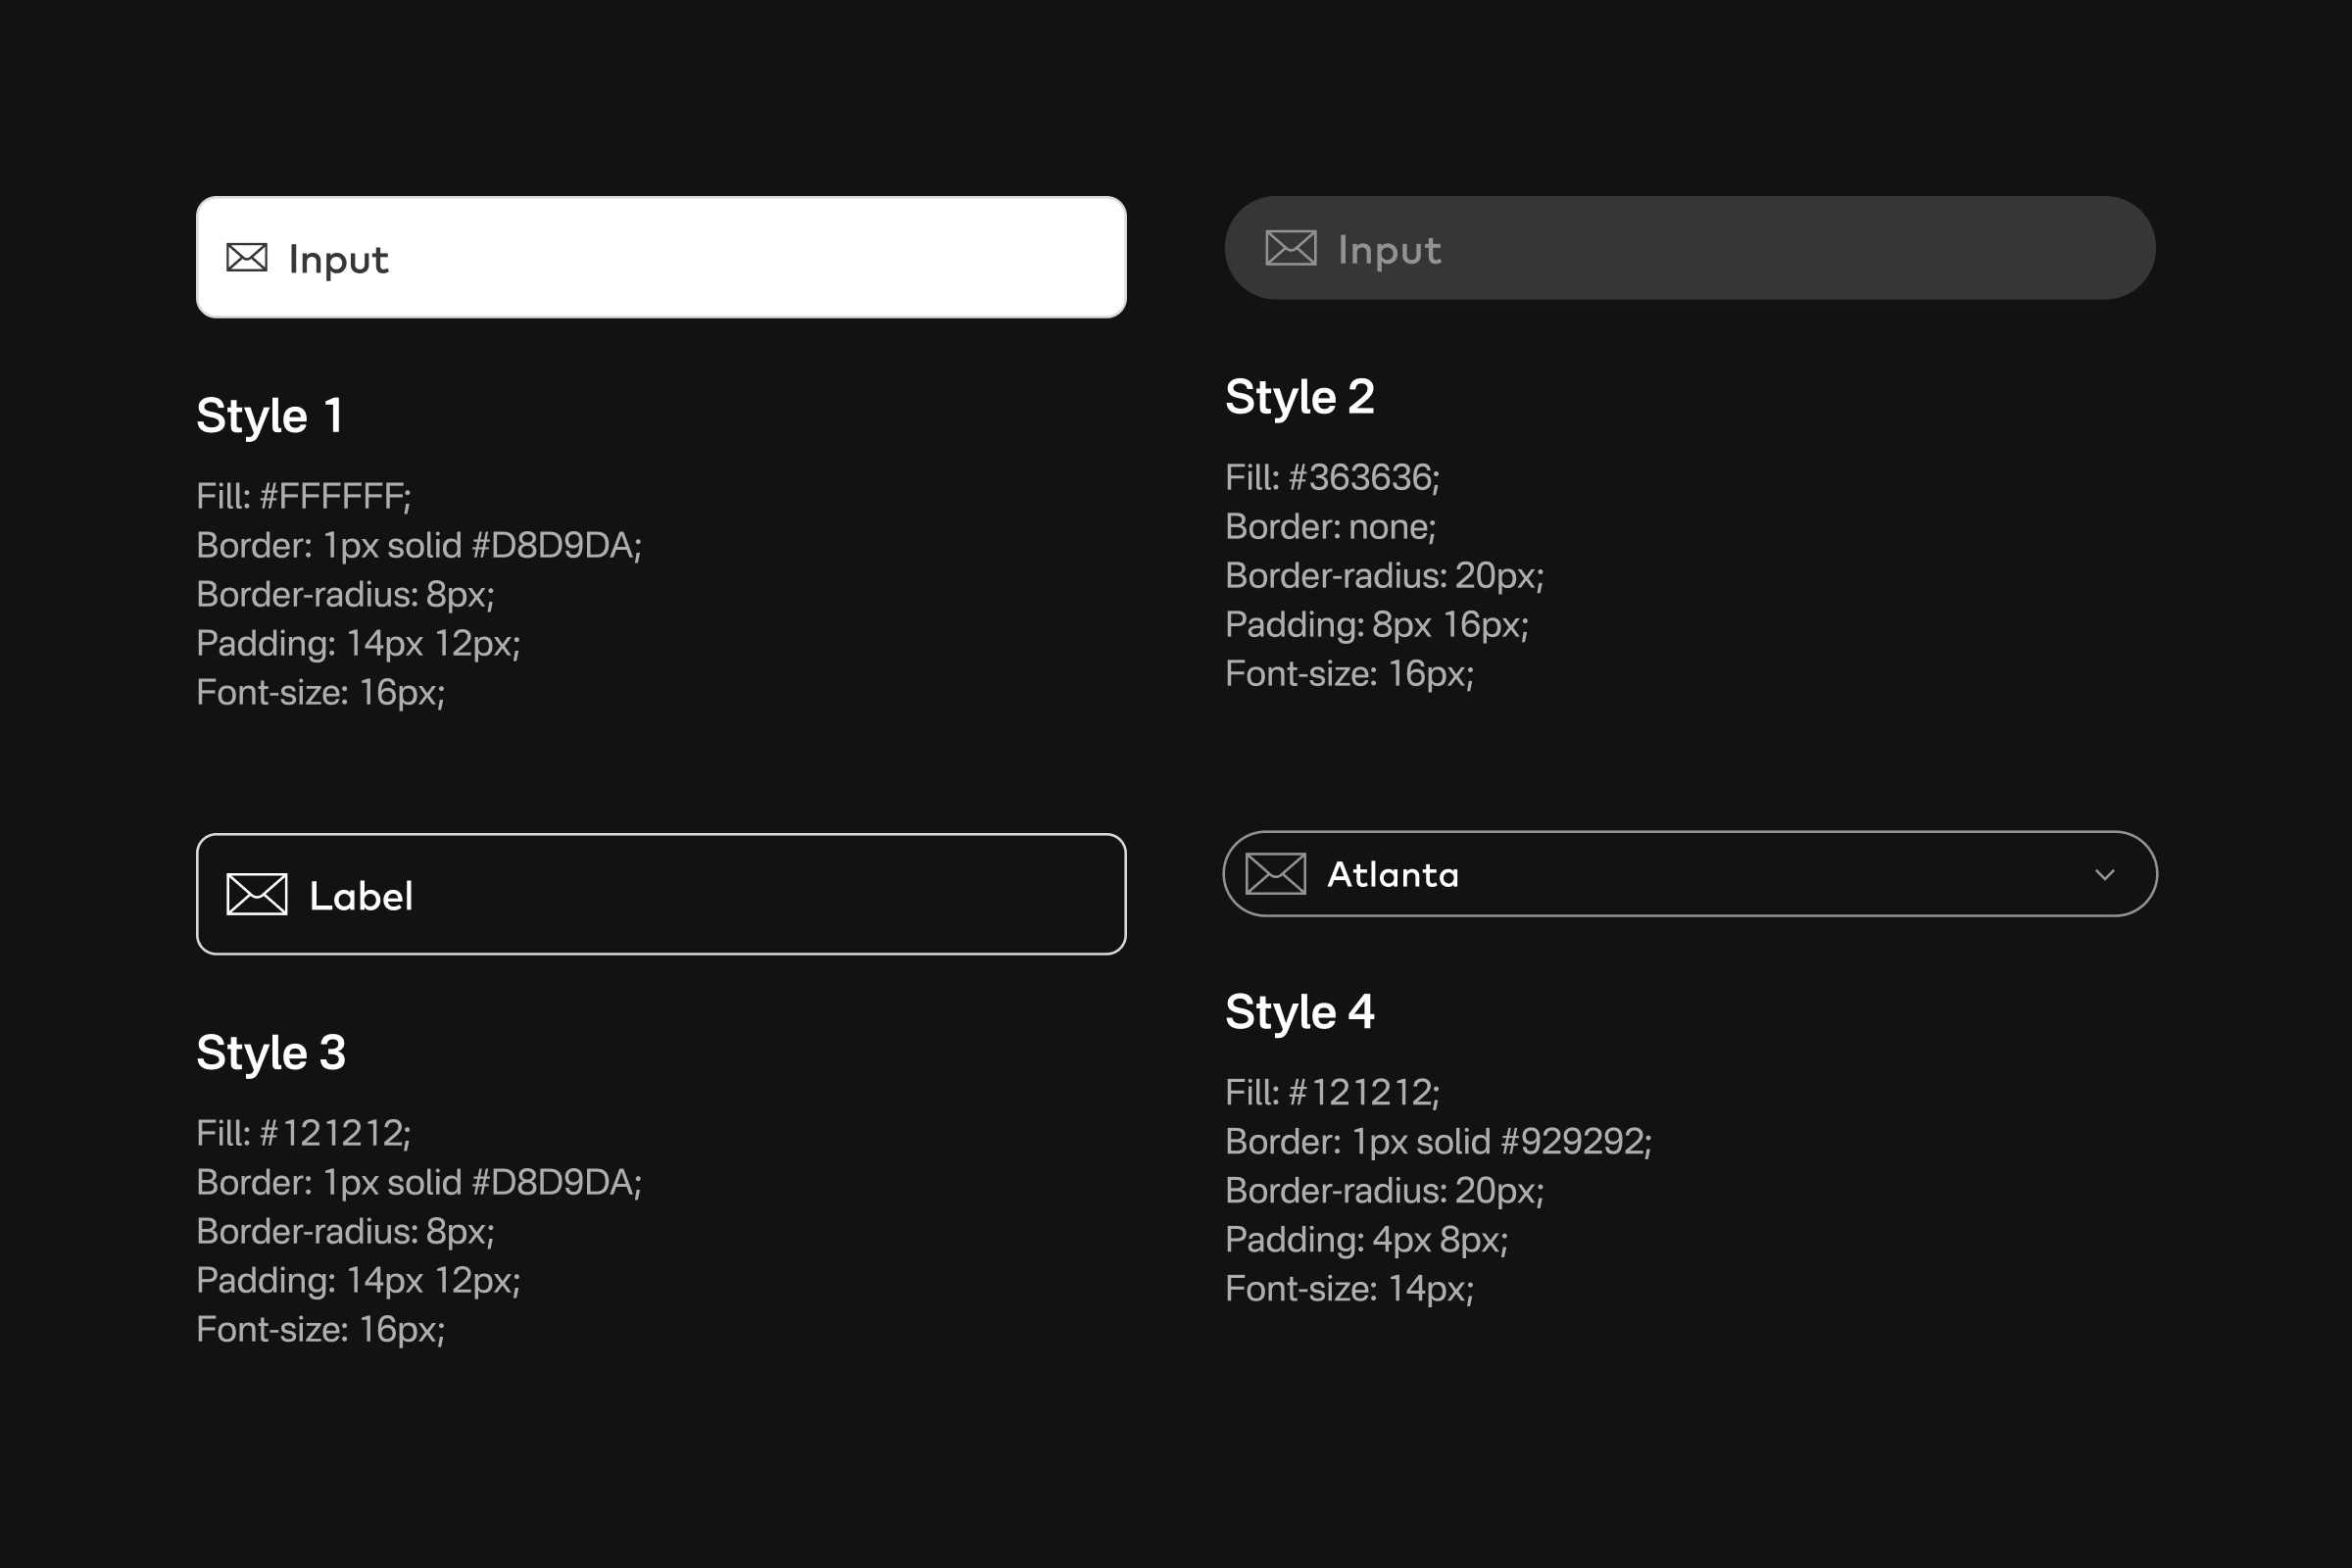Expand the Atlanta dropdown chevron

click(2104, 875)
